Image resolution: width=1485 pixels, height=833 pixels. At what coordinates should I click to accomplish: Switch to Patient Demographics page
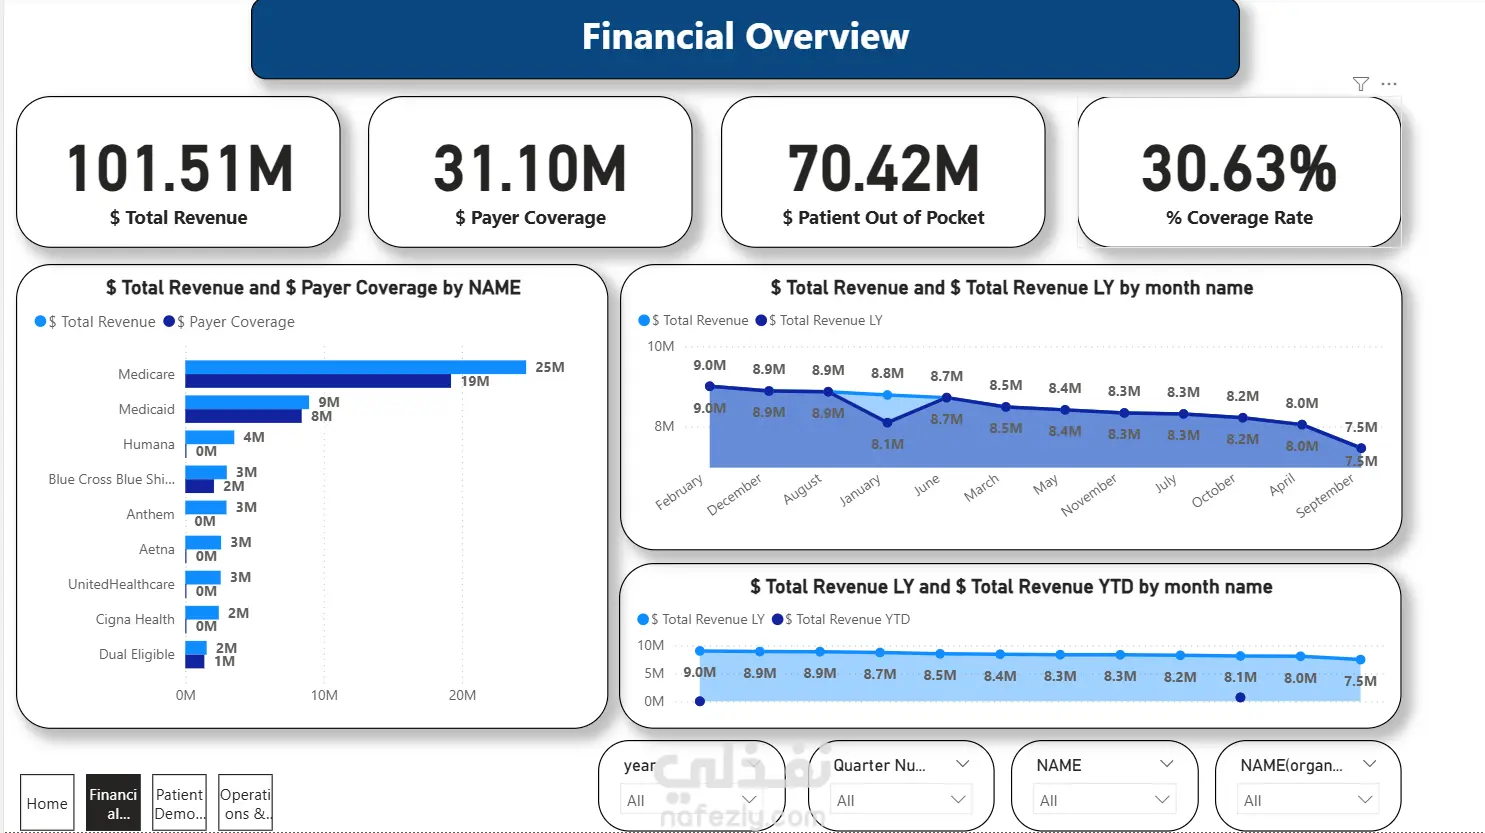(x=180, y=802)
